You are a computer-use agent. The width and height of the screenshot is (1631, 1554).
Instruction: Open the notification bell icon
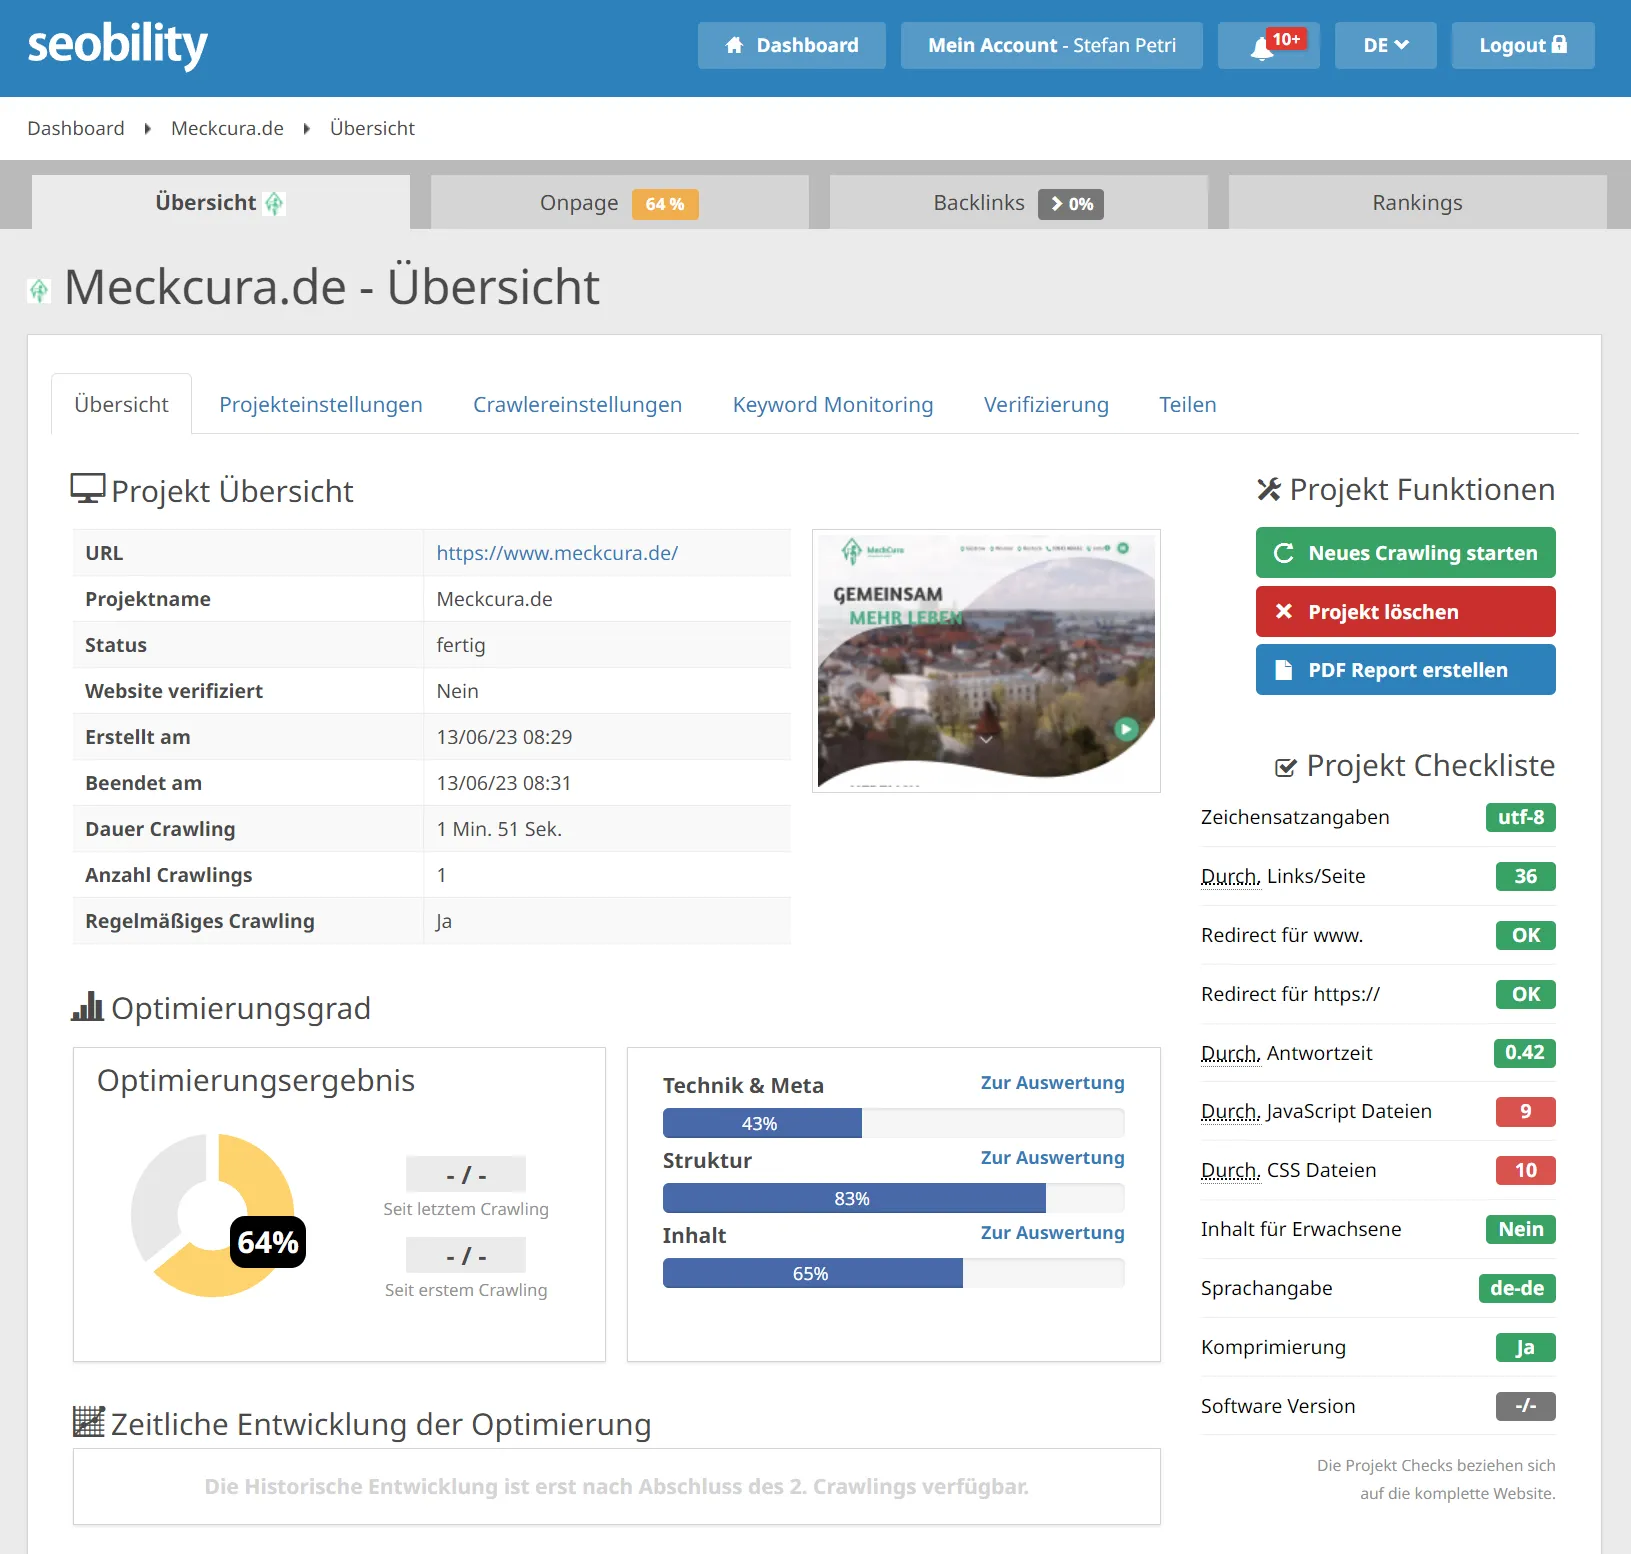point(1262,47)
